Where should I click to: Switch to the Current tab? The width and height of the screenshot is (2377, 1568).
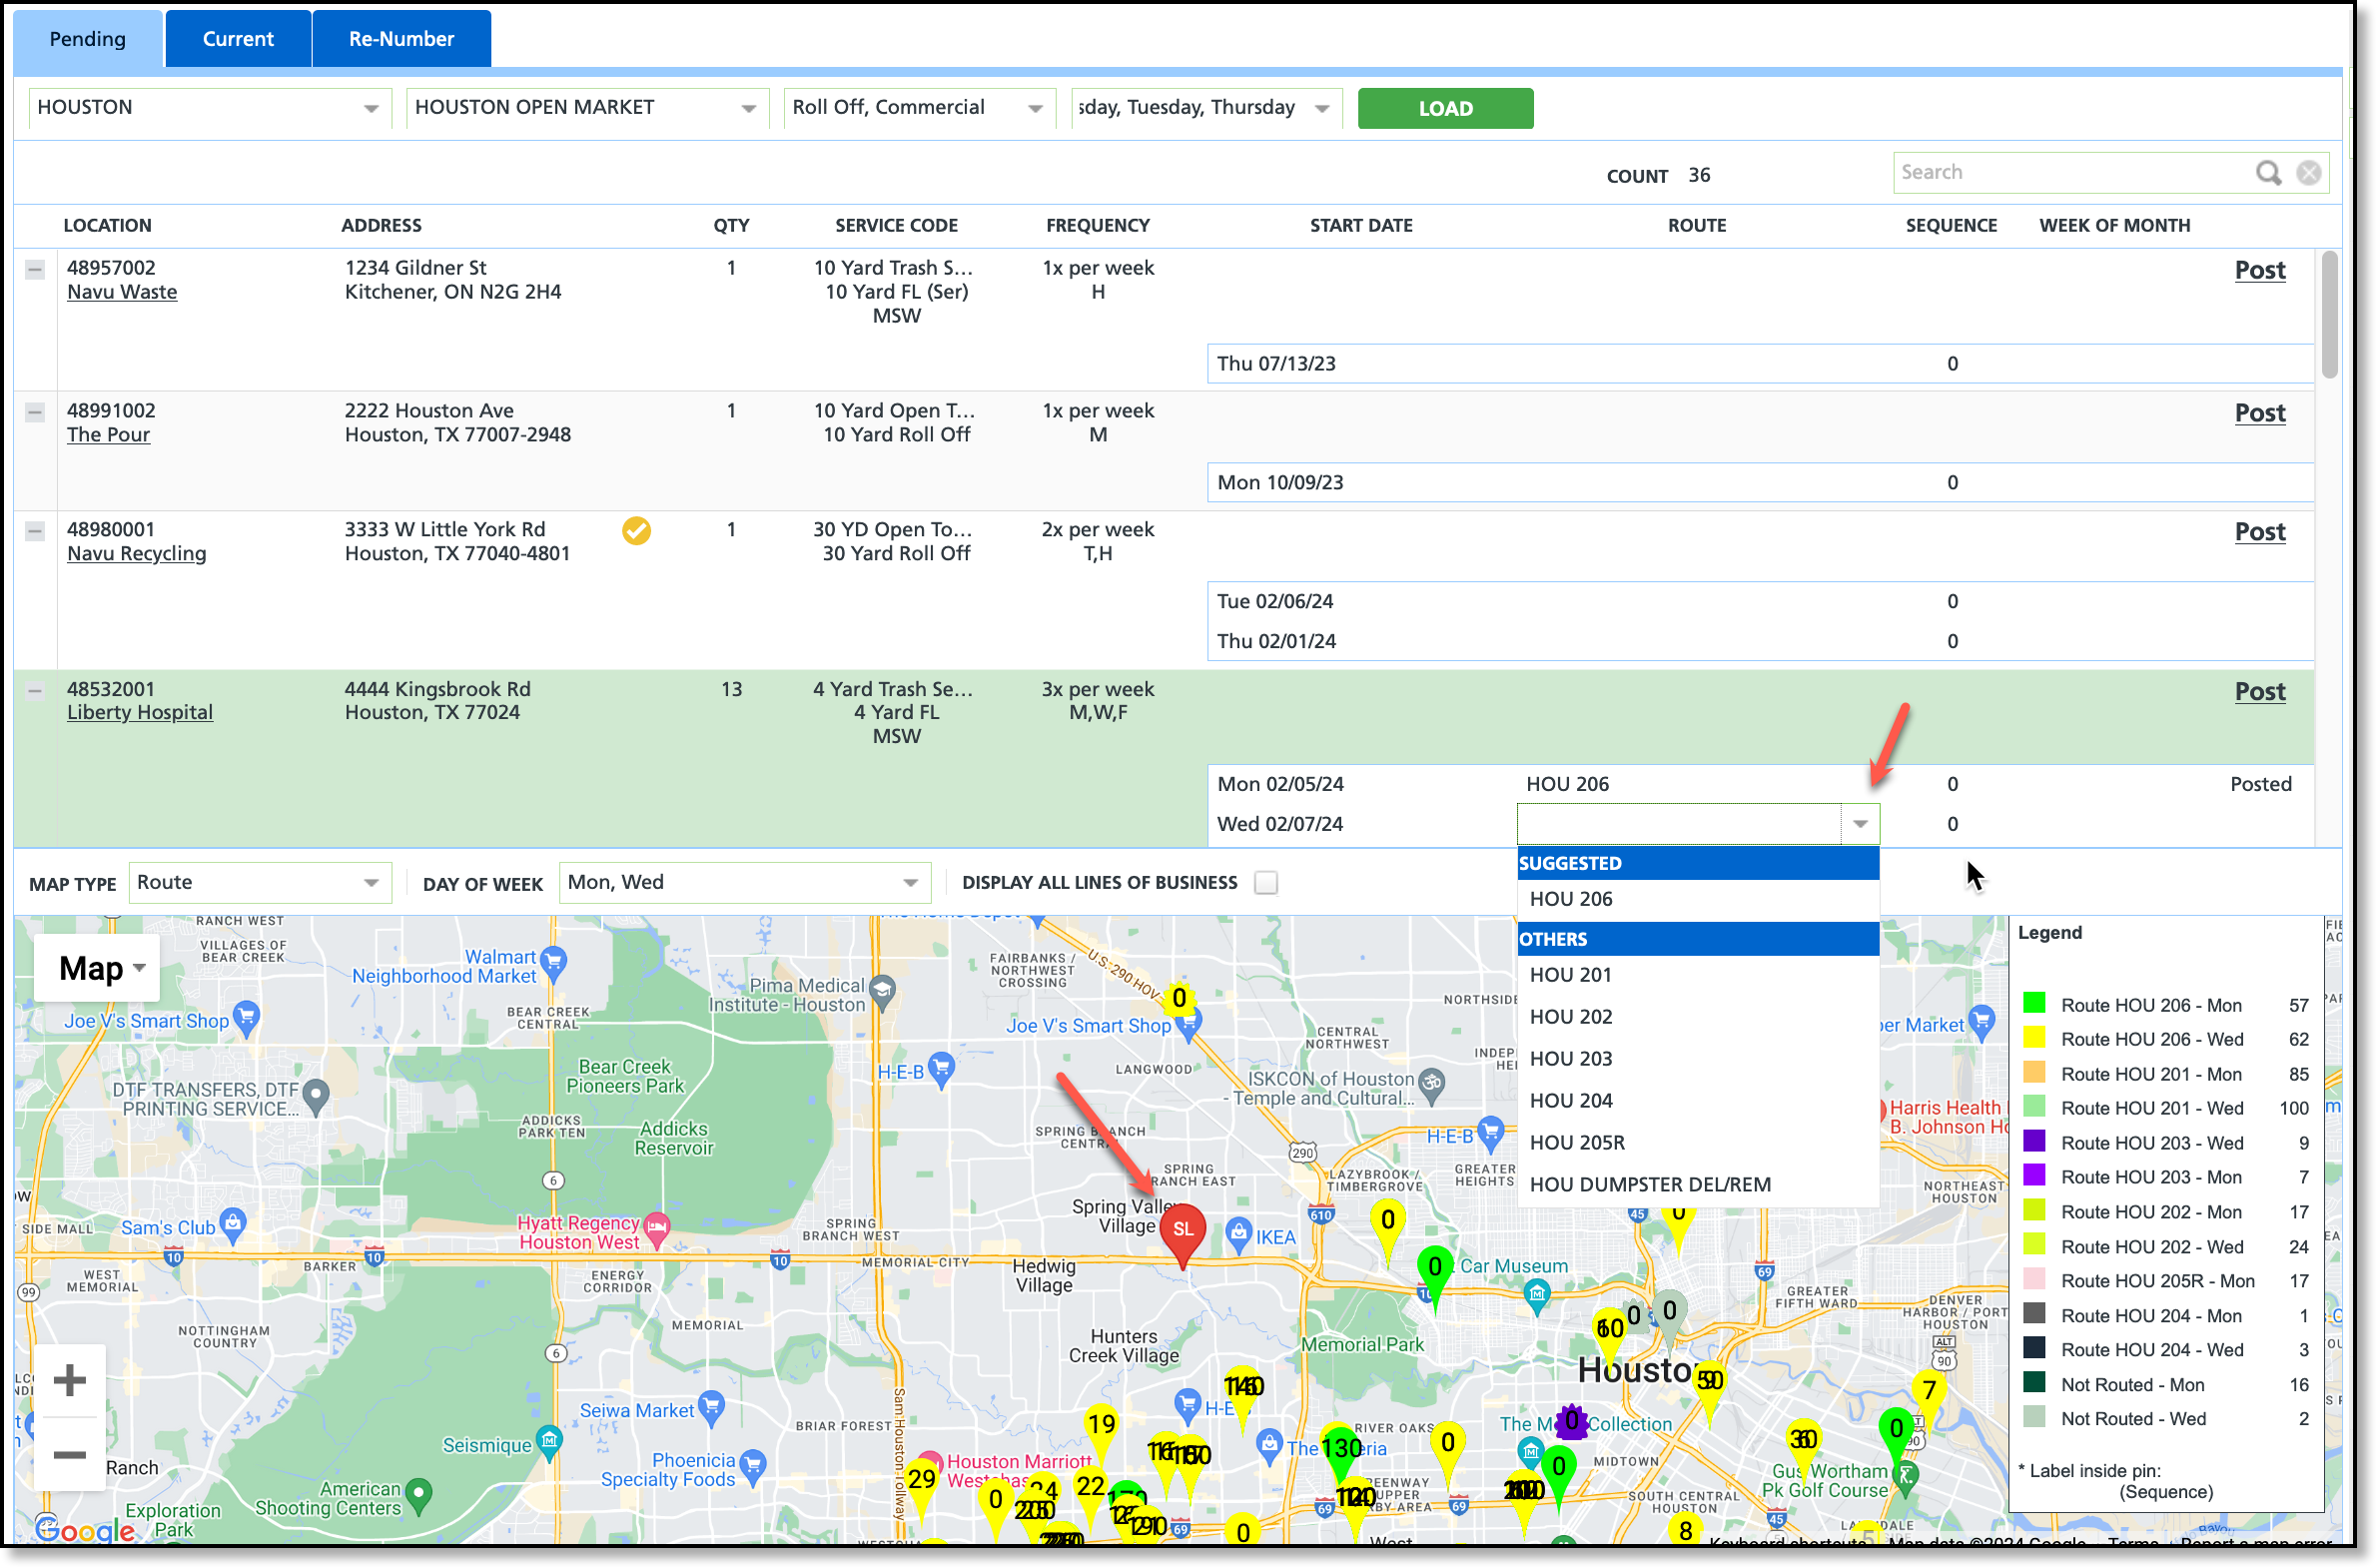tap(238, 39)
